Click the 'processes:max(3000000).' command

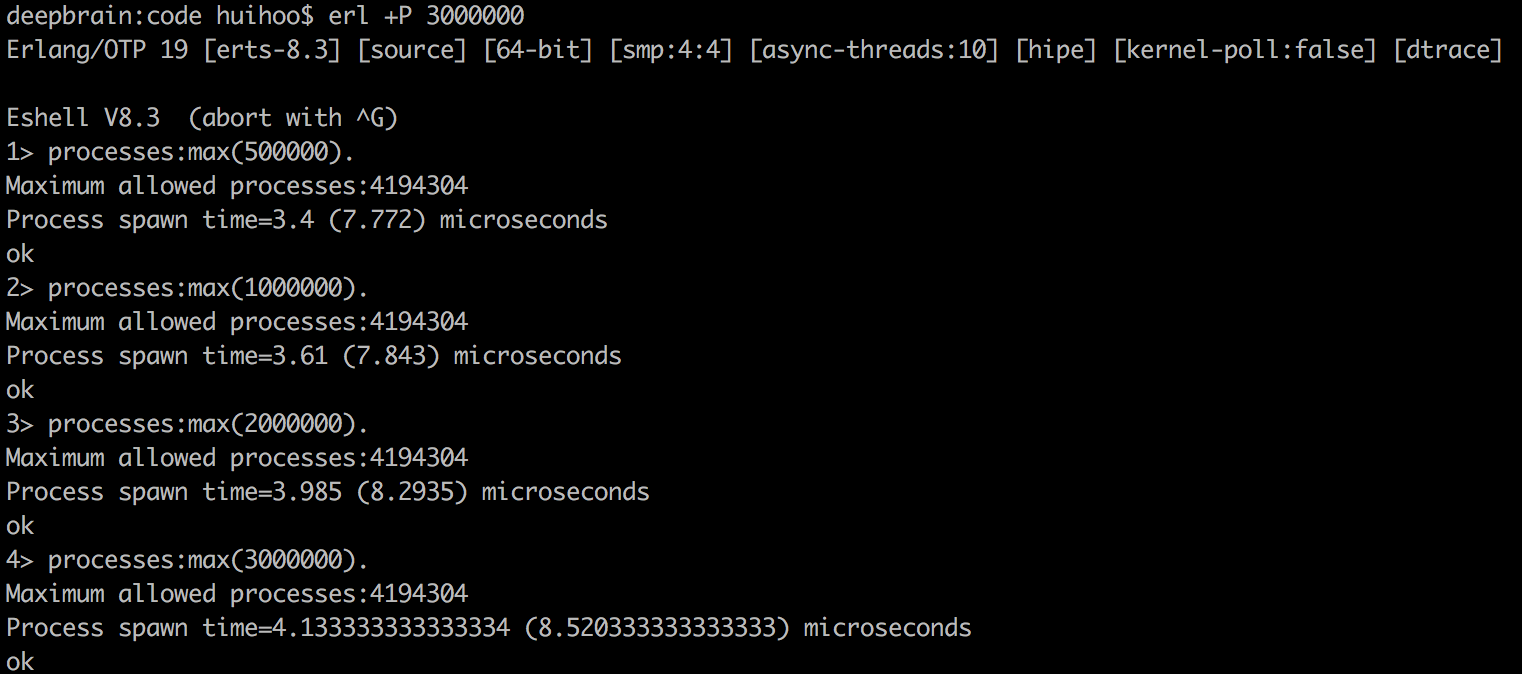pyautogui.click(x=208, y=560)
